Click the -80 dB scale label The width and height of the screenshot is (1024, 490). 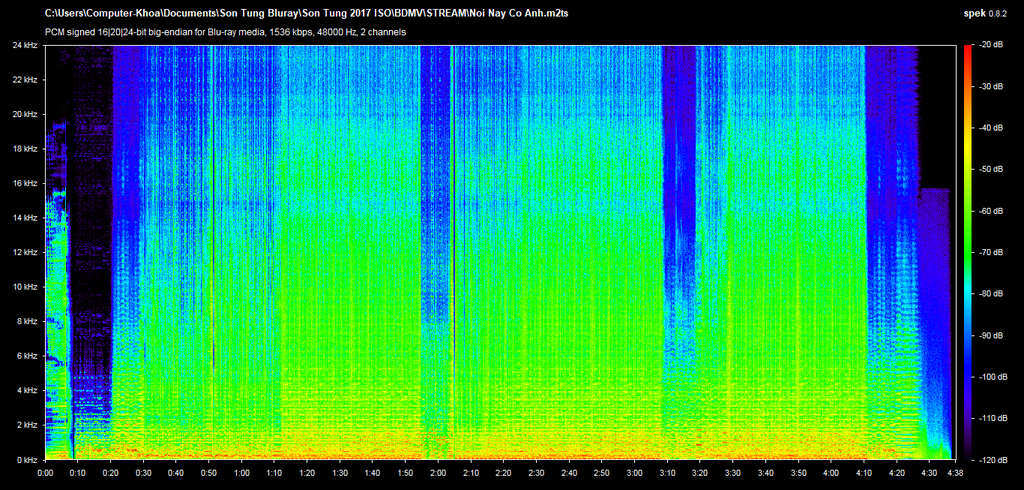point(990,294)
